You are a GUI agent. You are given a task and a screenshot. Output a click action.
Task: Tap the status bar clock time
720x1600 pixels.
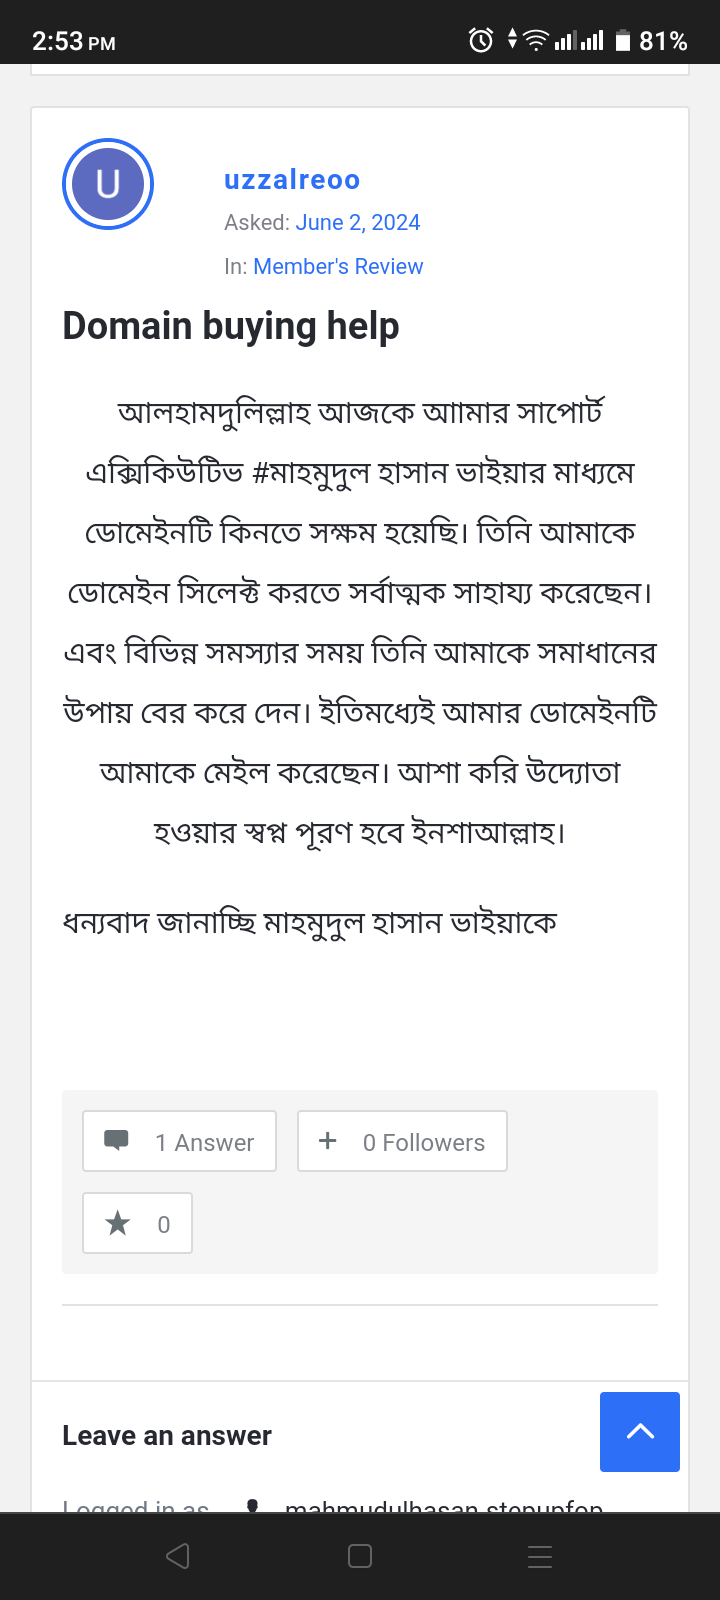pyautogui.click(x=73, y=41)
